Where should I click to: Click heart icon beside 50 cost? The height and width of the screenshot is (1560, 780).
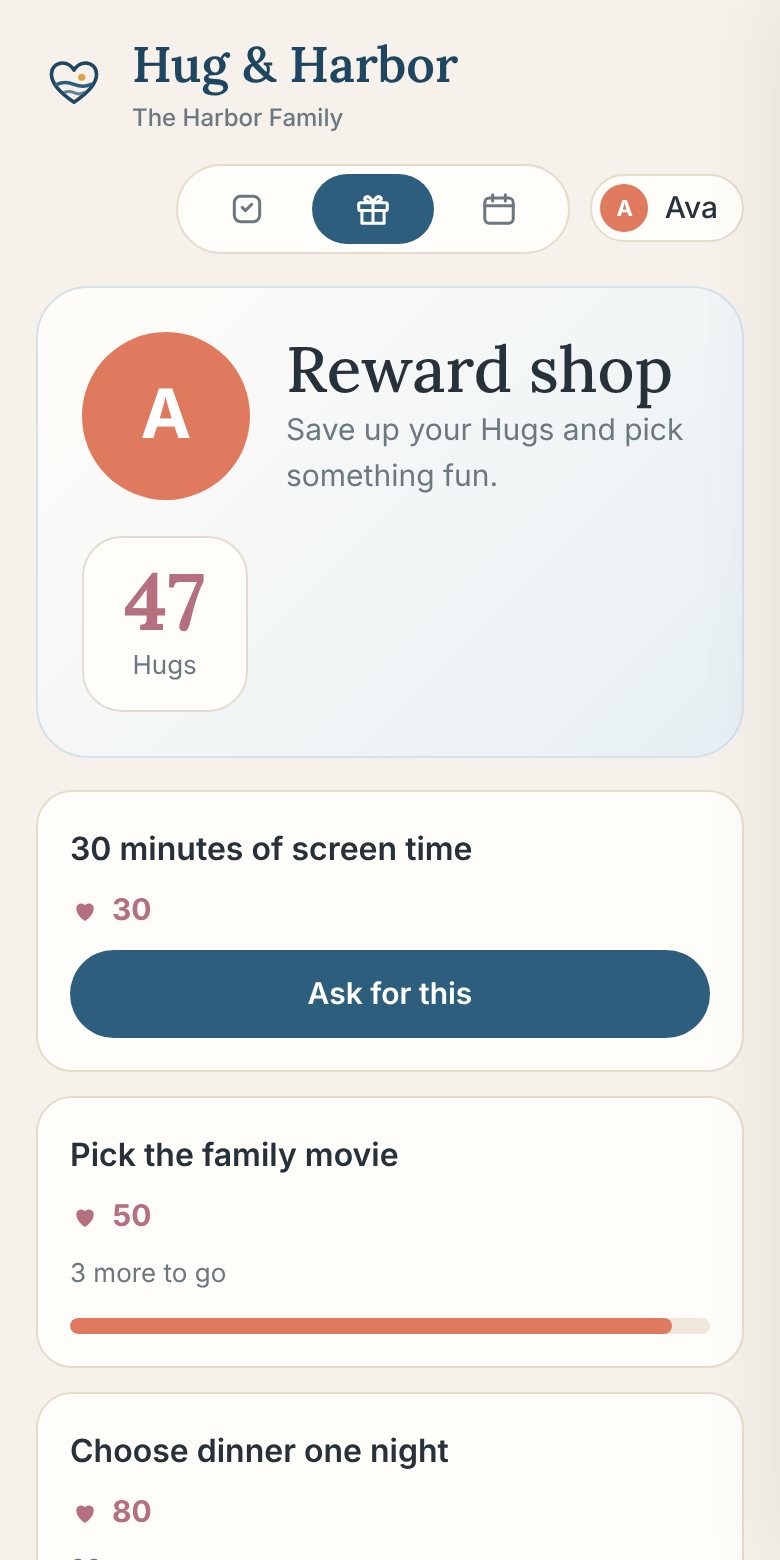(85, 1217)
